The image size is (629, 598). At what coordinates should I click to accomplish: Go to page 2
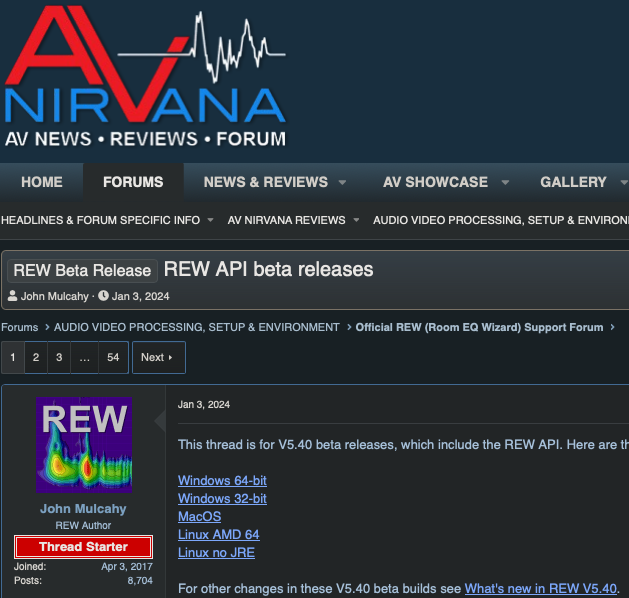pyautogui.click(x=36, y=357)
